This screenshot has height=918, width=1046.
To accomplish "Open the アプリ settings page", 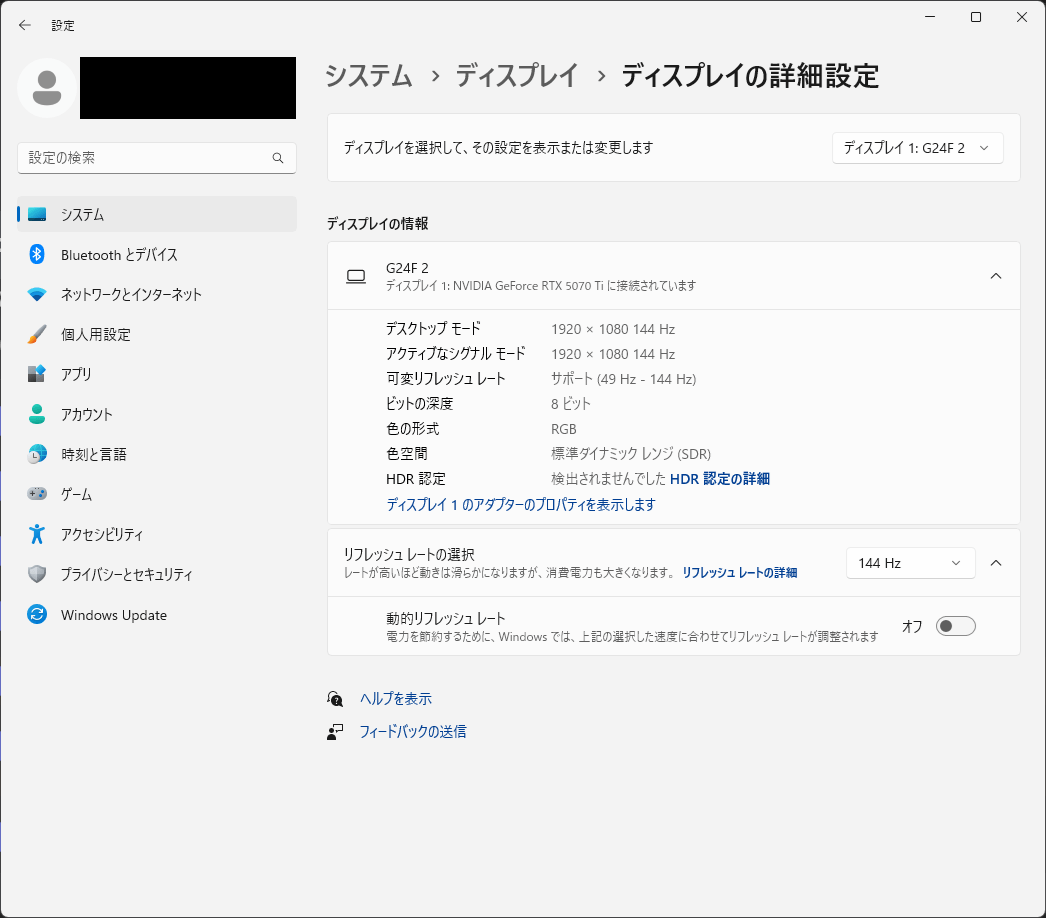I will 157,374.
